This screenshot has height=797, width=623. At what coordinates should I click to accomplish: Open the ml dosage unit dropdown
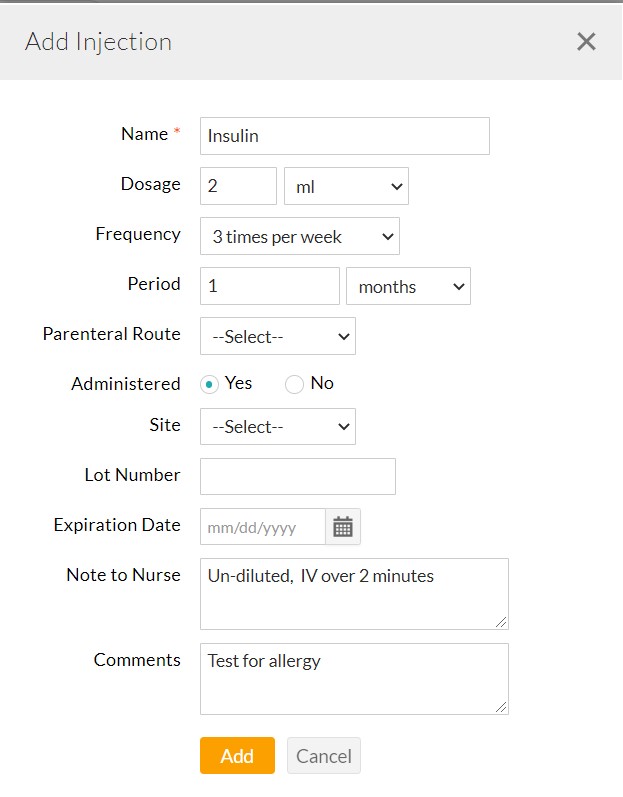tap(346, 186)
